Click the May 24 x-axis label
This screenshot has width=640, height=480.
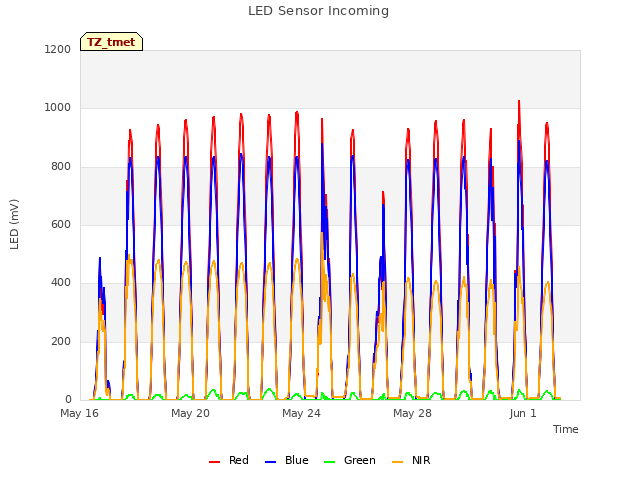[x=301, y=413]
